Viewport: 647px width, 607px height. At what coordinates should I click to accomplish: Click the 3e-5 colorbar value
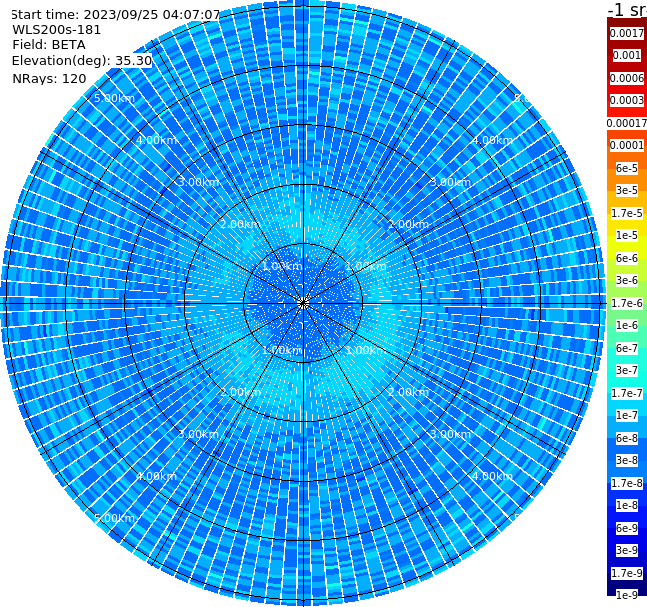[x=627, y=190]
